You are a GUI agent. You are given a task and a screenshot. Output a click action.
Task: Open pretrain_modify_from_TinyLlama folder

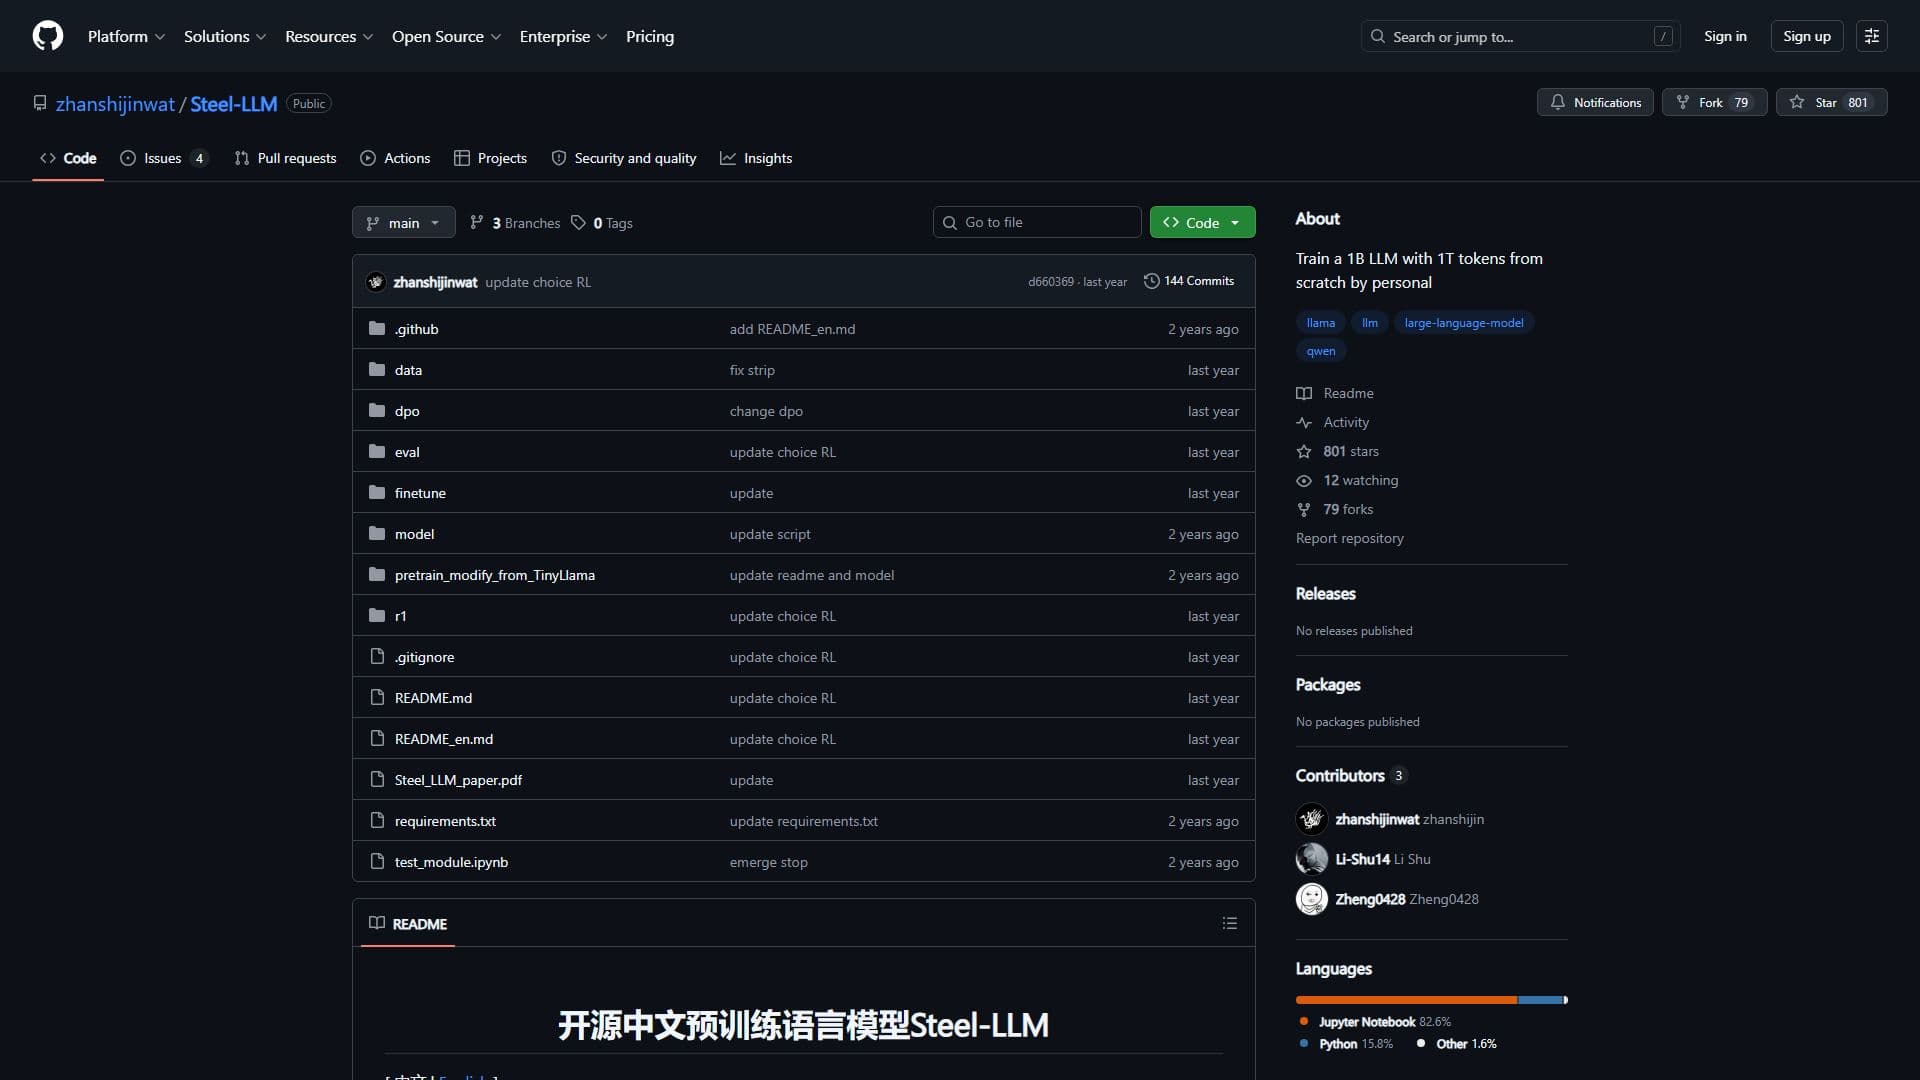494,575
